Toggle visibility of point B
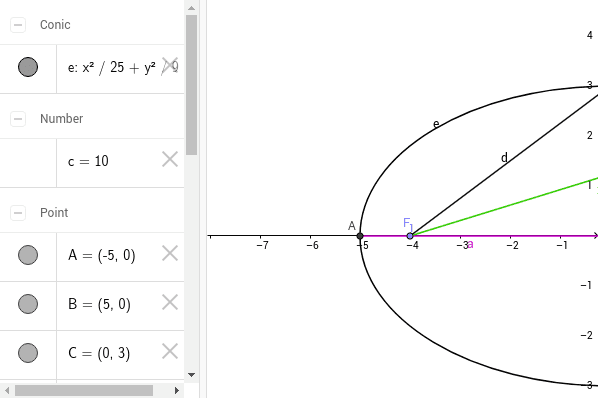 point(28,304)
